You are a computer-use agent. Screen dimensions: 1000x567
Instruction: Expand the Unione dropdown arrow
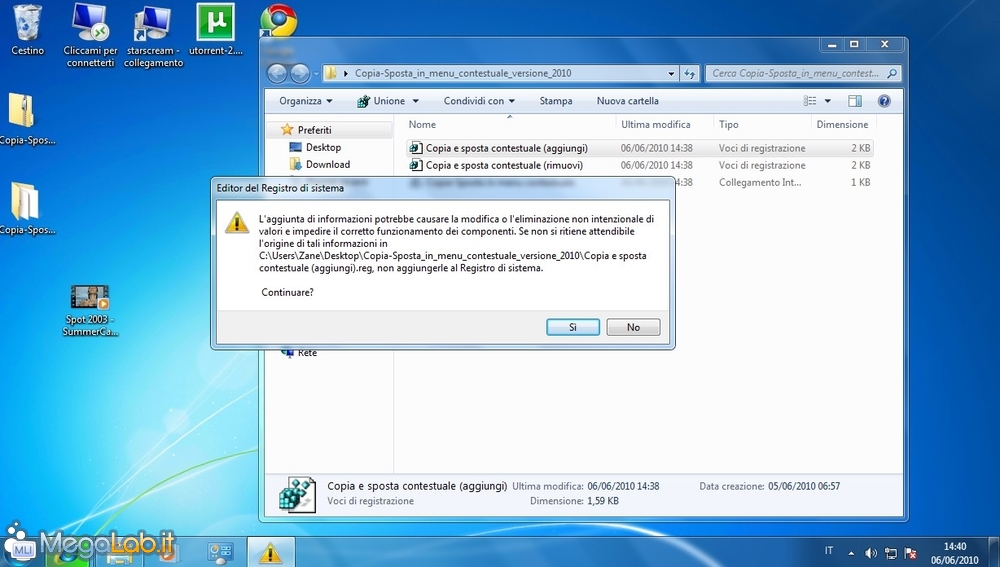(416, 101)
